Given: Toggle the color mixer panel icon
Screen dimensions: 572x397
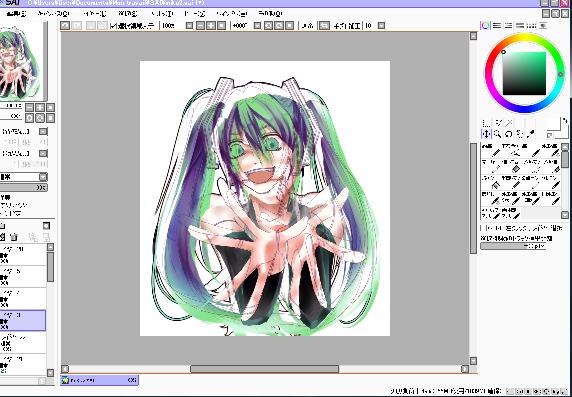Looking at the screenshot, I should [x=520, y=26].
